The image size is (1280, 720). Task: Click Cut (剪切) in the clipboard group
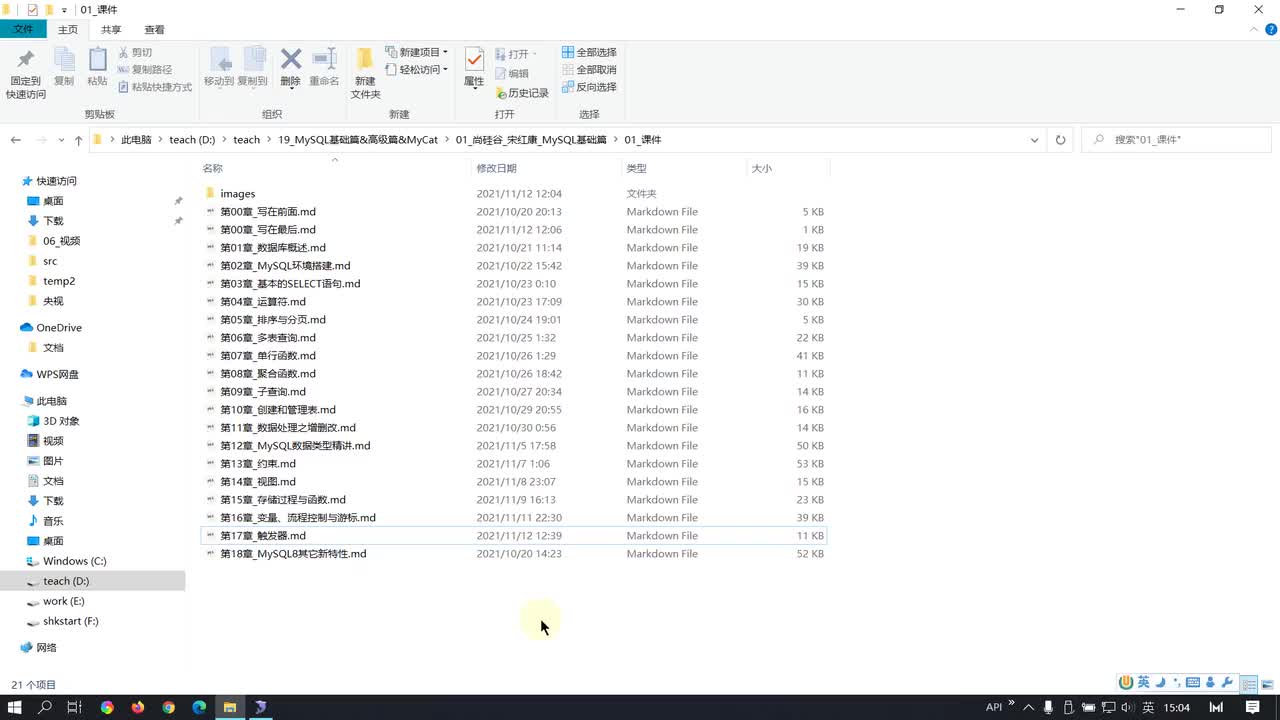coord(135,52)
